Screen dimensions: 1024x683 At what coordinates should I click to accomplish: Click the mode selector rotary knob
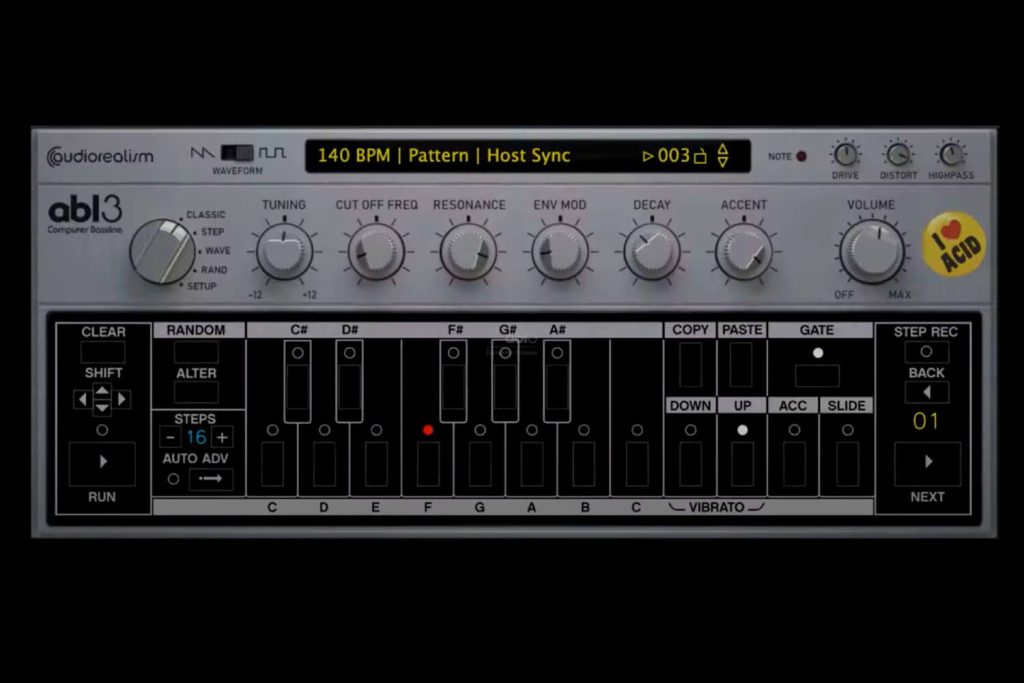tap(162, 251)
